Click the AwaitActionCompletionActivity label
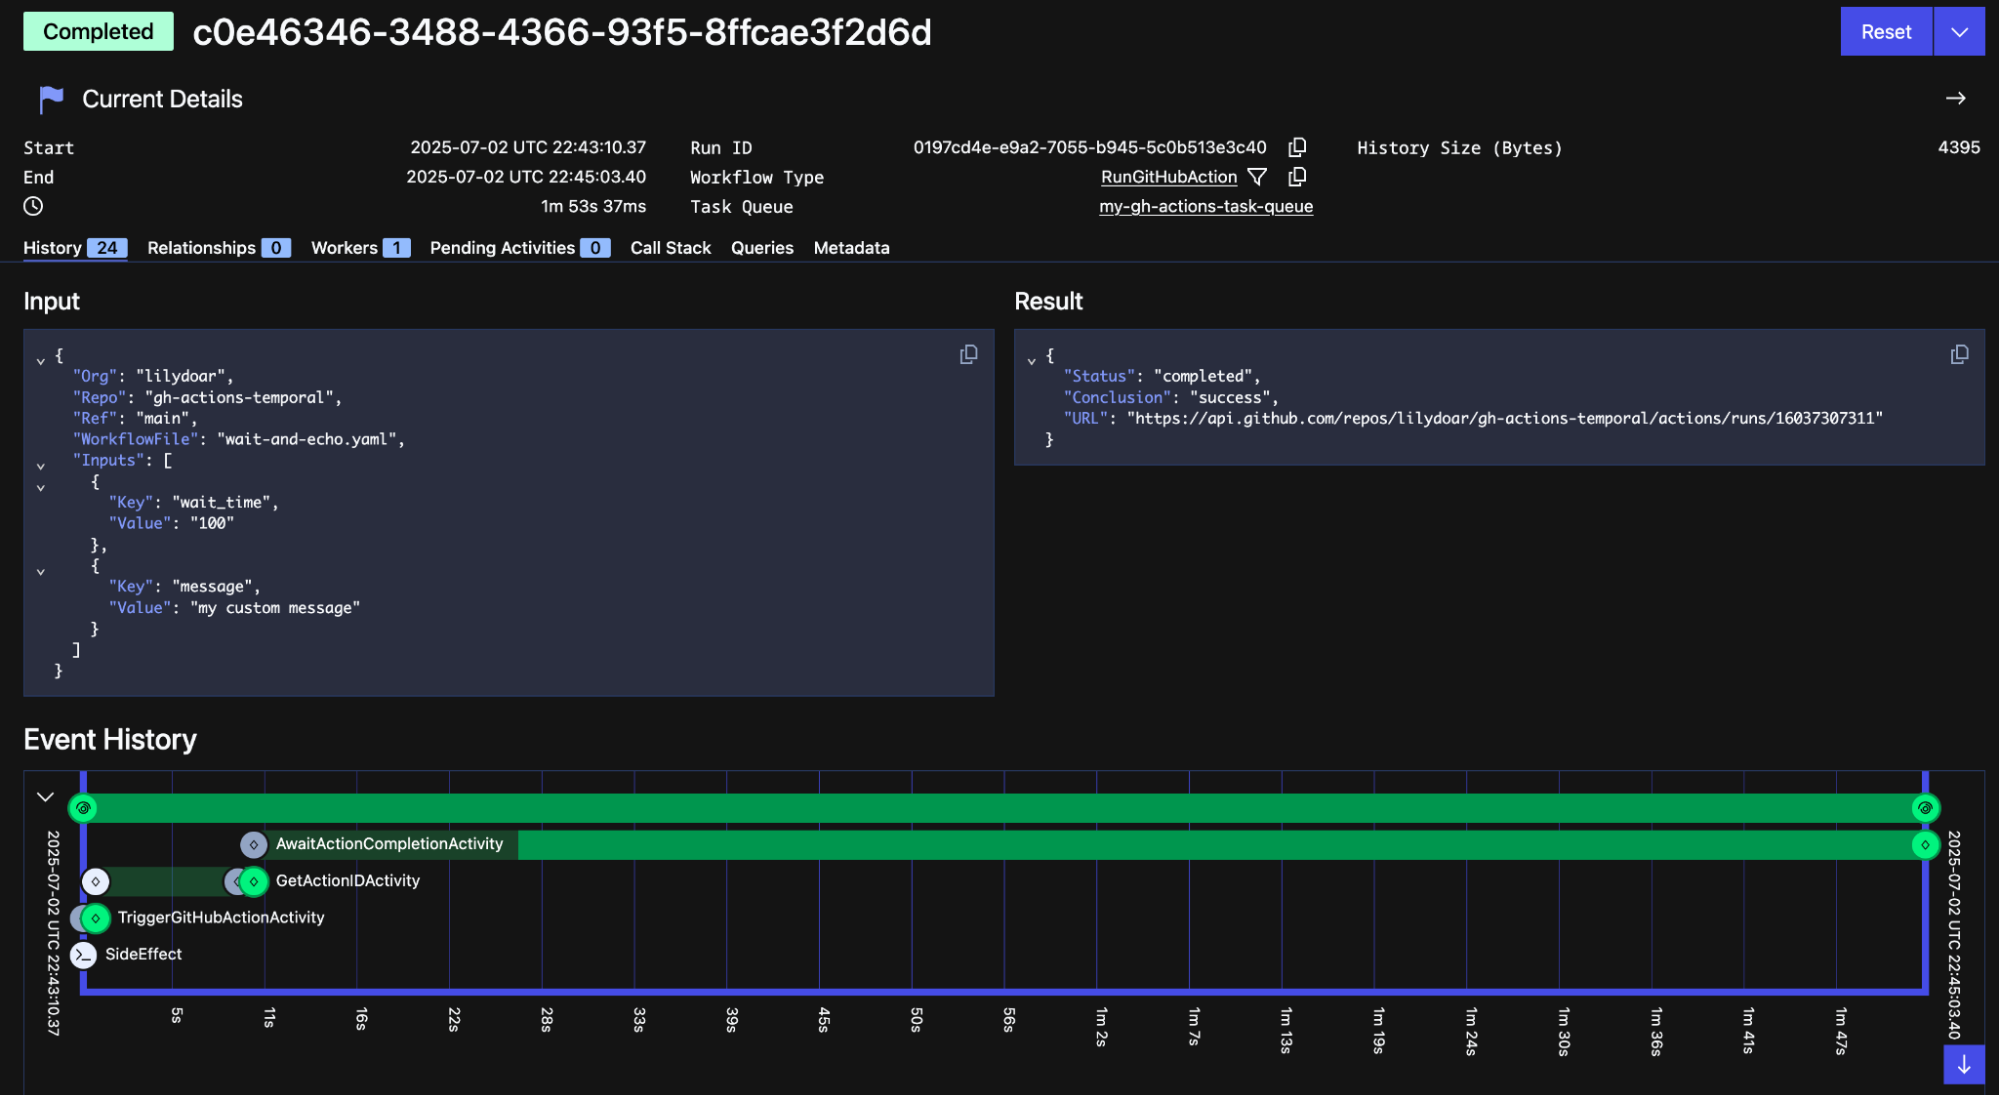This screenshot has height=1096, width=1999. pyautogui.click(x=389, y=845)
